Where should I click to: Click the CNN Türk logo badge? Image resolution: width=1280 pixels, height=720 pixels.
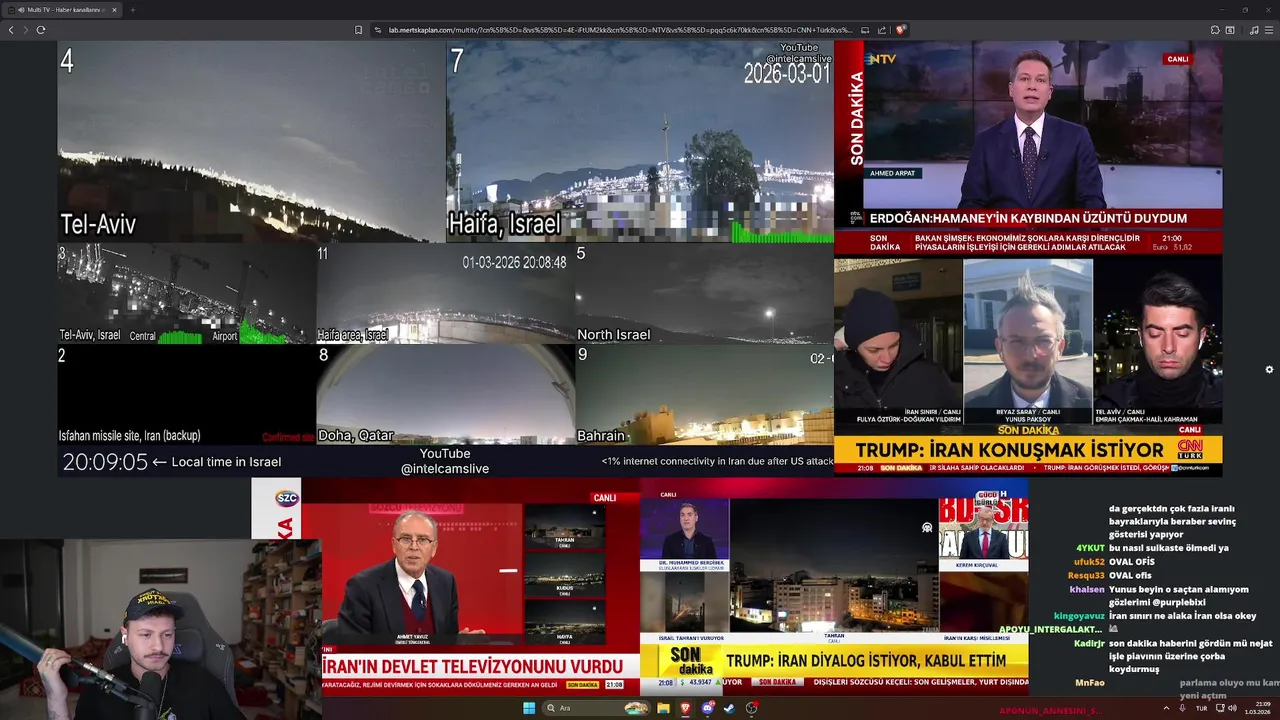pyautogui.click(x=1189, y=449)
